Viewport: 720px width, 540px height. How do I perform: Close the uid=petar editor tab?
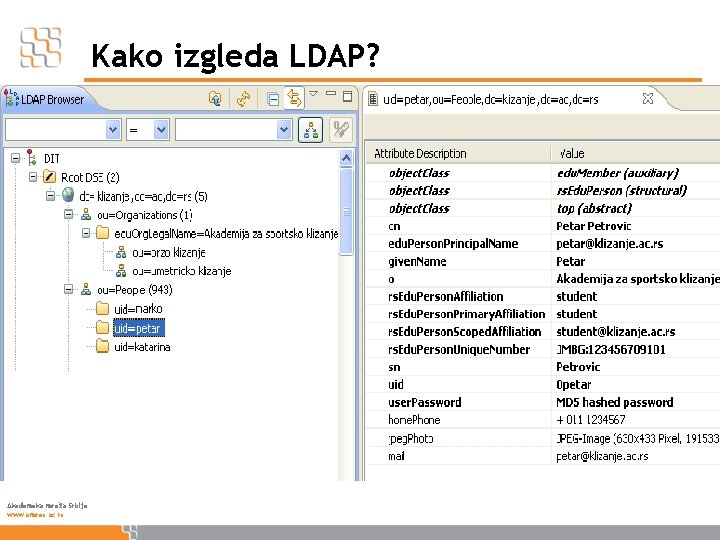click(647, 98)
